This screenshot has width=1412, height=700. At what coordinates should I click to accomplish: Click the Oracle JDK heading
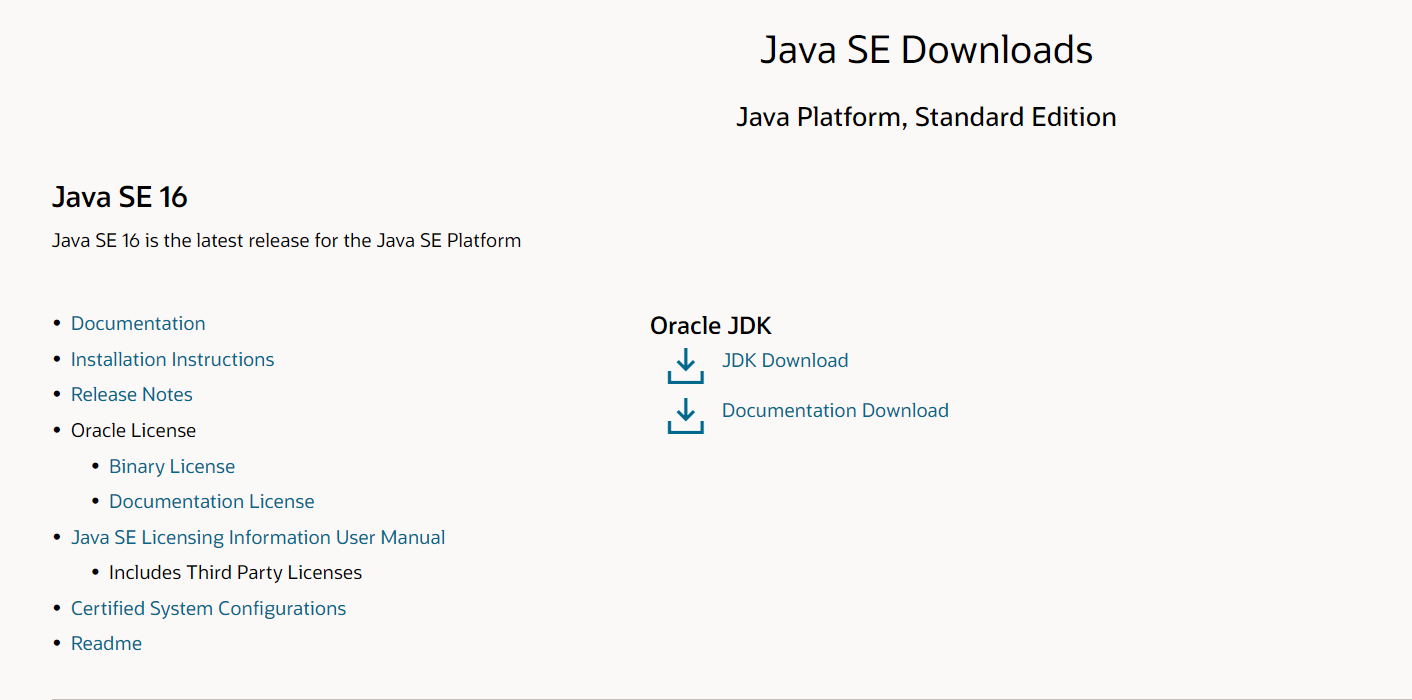711,325
